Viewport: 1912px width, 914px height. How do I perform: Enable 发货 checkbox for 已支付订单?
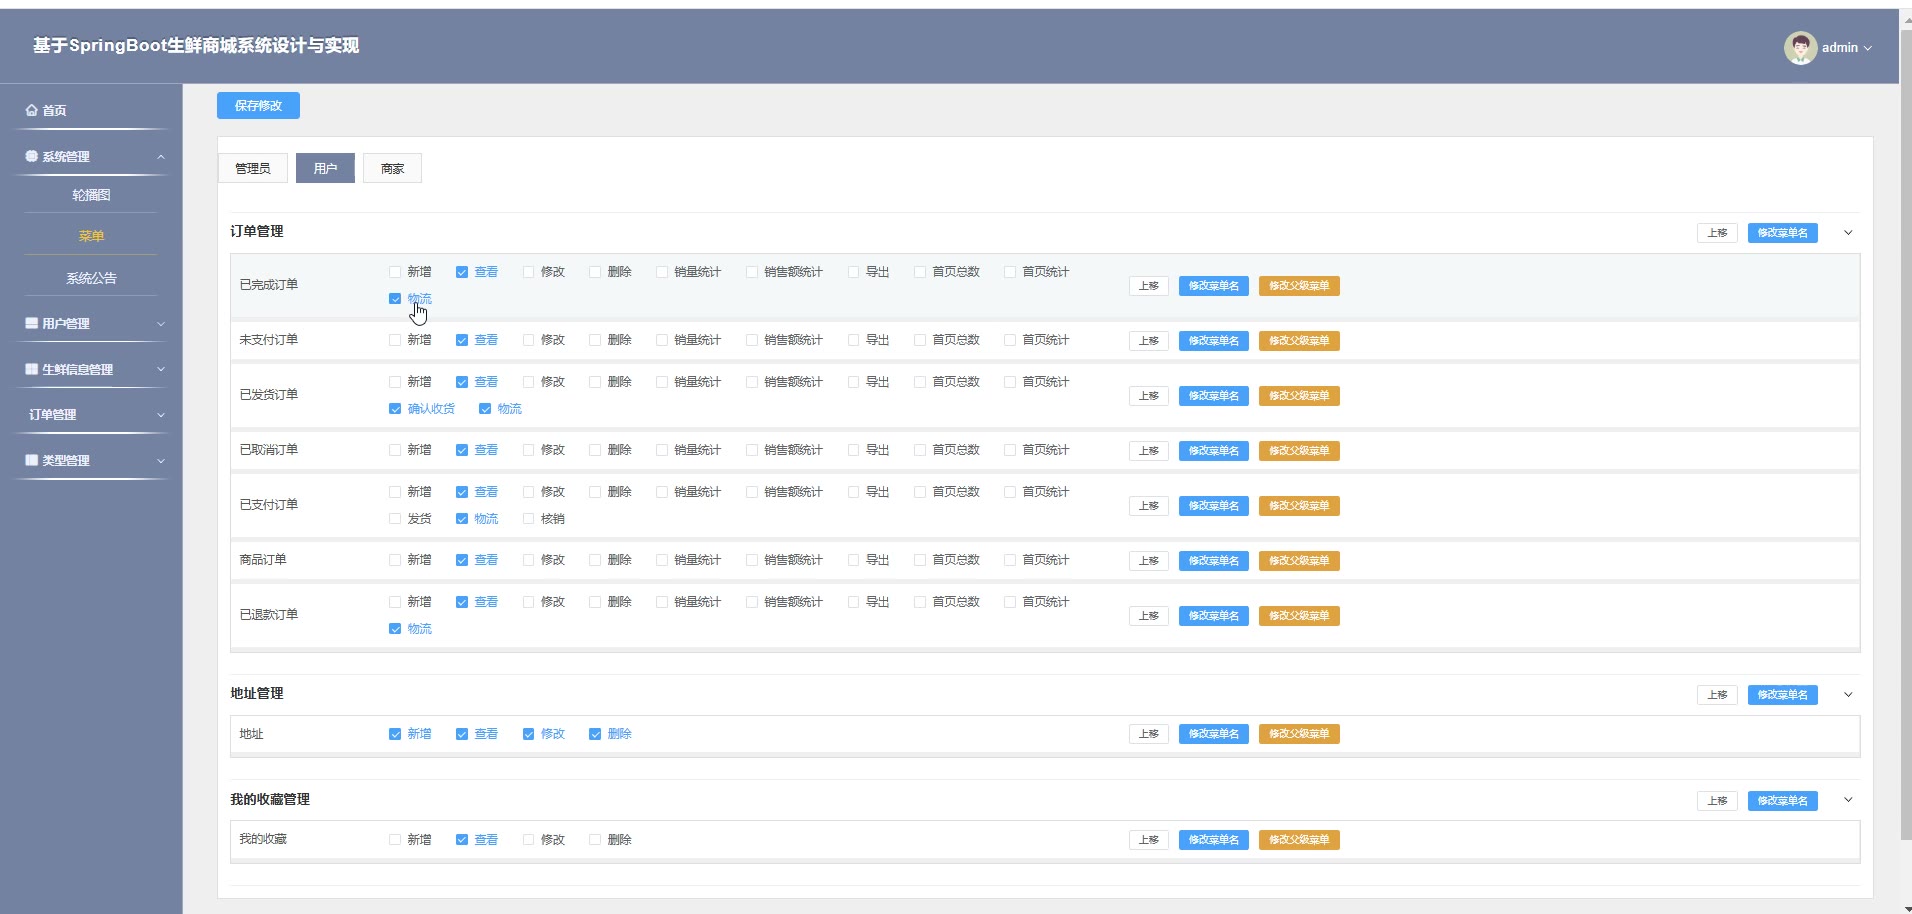tap(395, 519)
